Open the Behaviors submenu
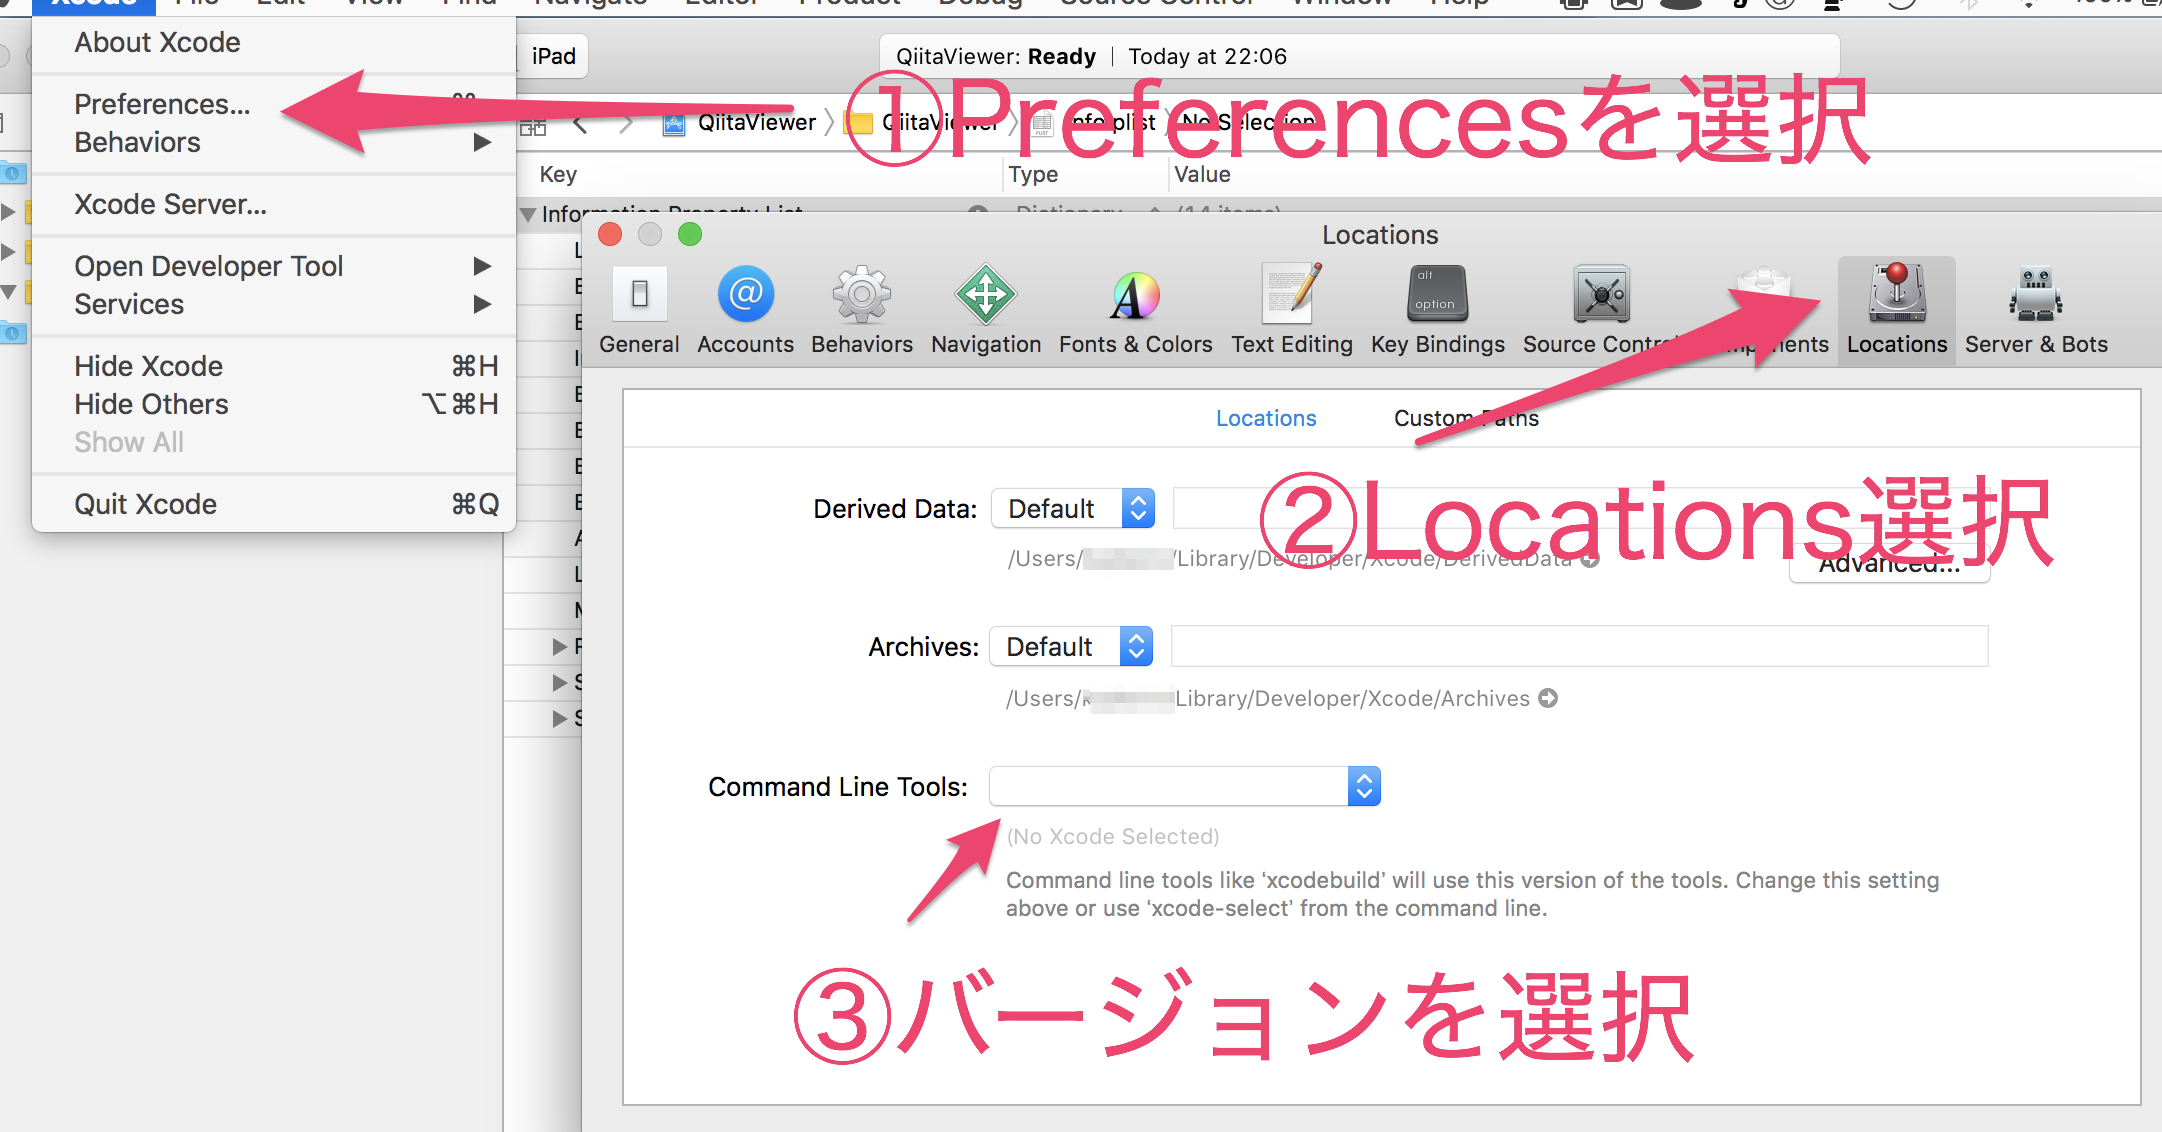Viewport: 2162px width, 1132px height. pyautogui.click(x=274, y=142)
